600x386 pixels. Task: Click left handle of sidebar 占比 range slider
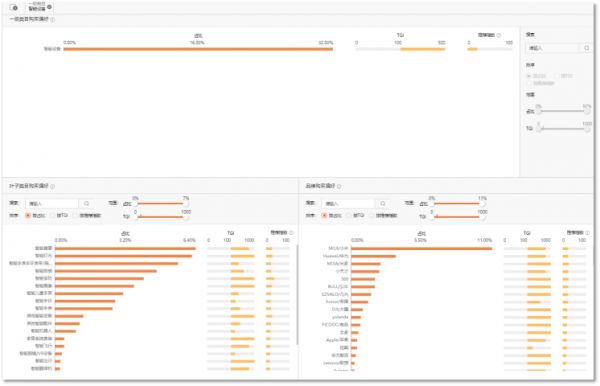click(x=539, y=111)
